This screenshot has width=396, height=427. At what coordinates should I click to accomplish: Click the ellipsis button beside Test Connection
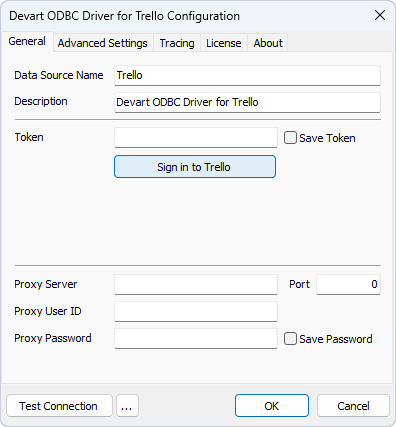(x=127, y=406)
